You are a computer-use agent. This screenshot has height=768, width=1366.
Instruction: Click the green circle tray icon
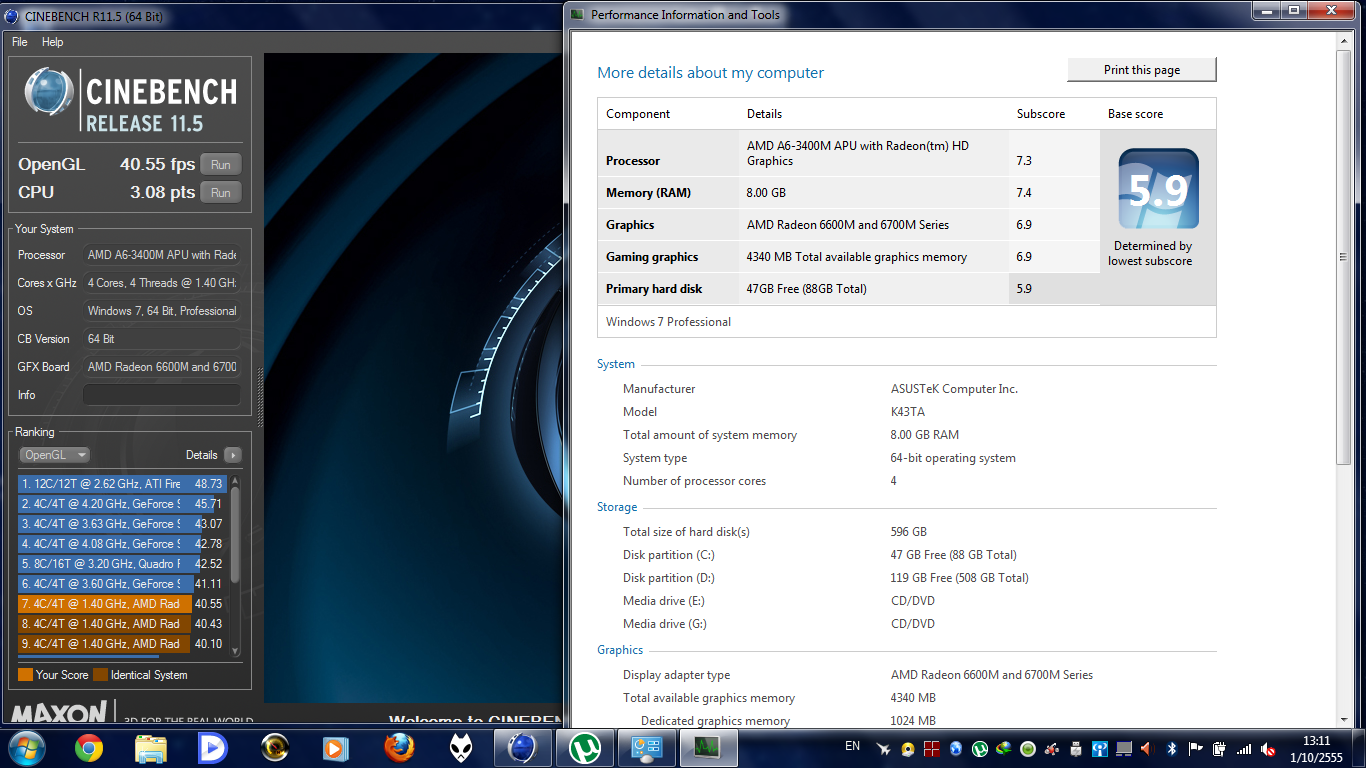coord(1028,749)
